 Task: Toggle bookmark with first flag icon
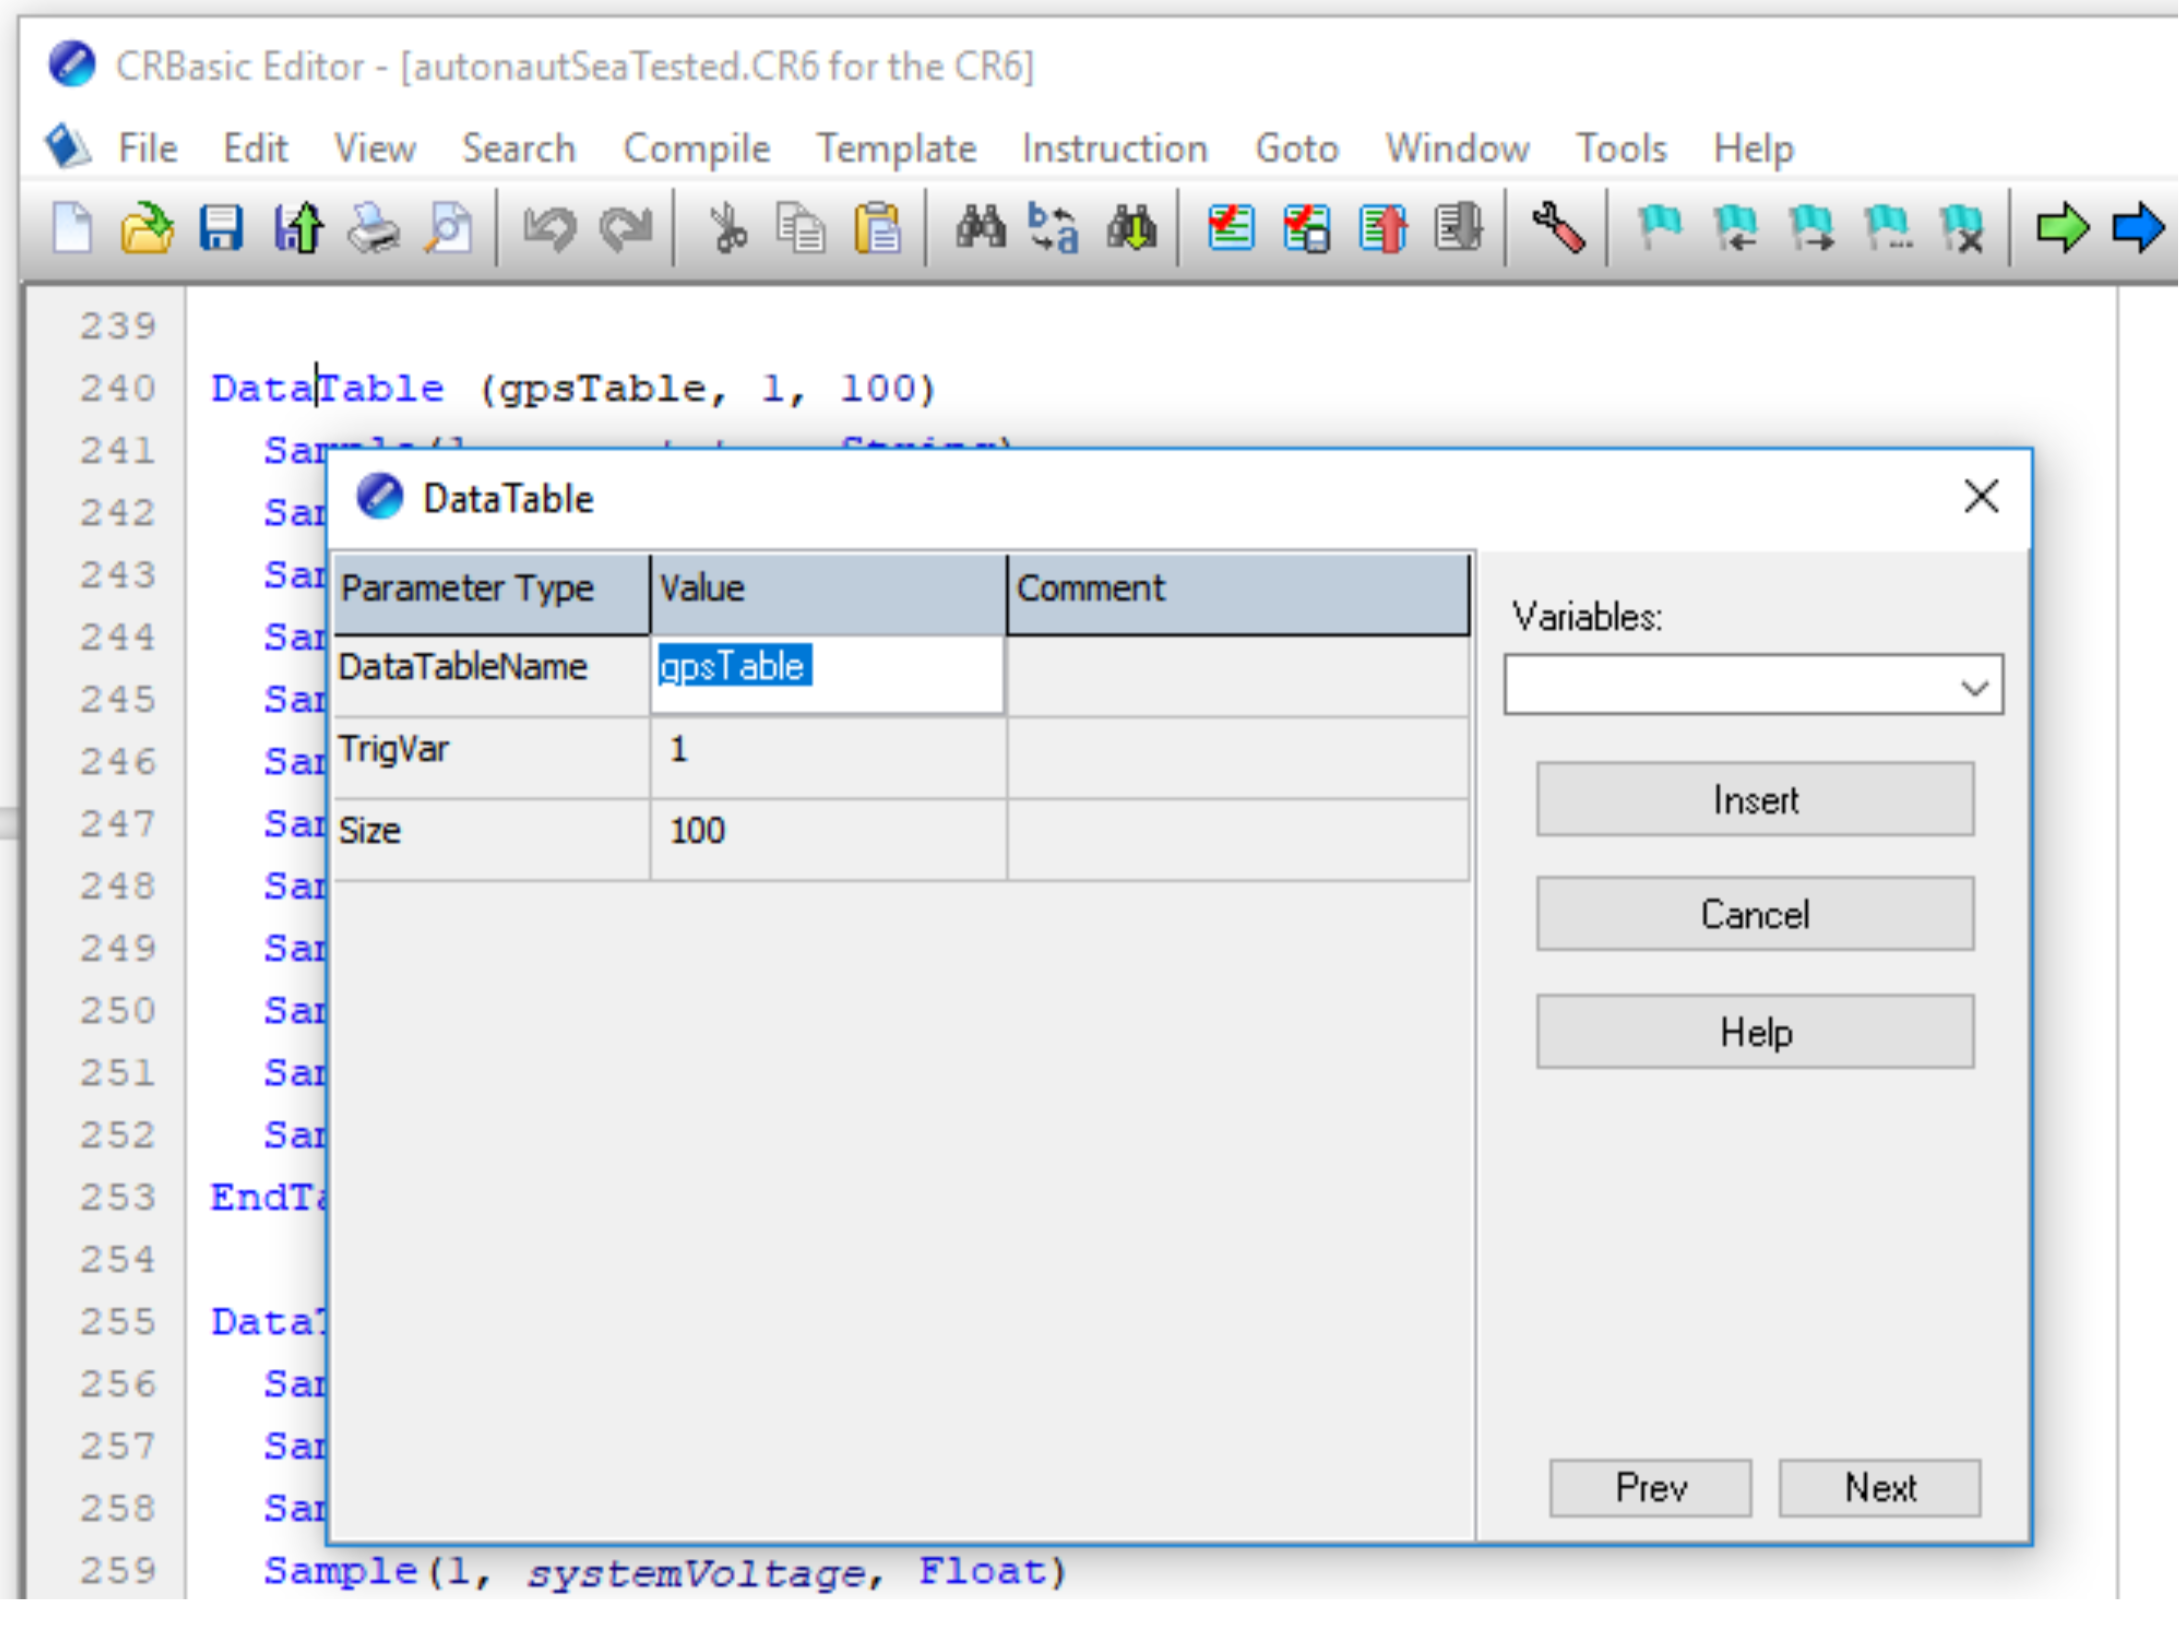tap(1659, 229)
